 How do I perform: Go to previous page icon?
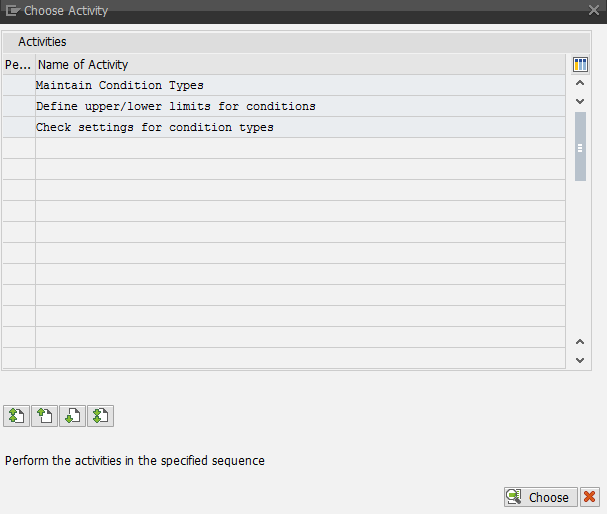point(45,416)
